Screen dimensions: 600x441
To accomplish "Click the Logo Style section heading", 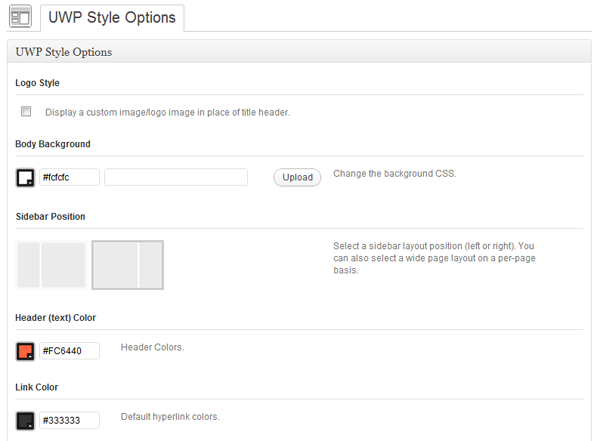I will point(38,83).
